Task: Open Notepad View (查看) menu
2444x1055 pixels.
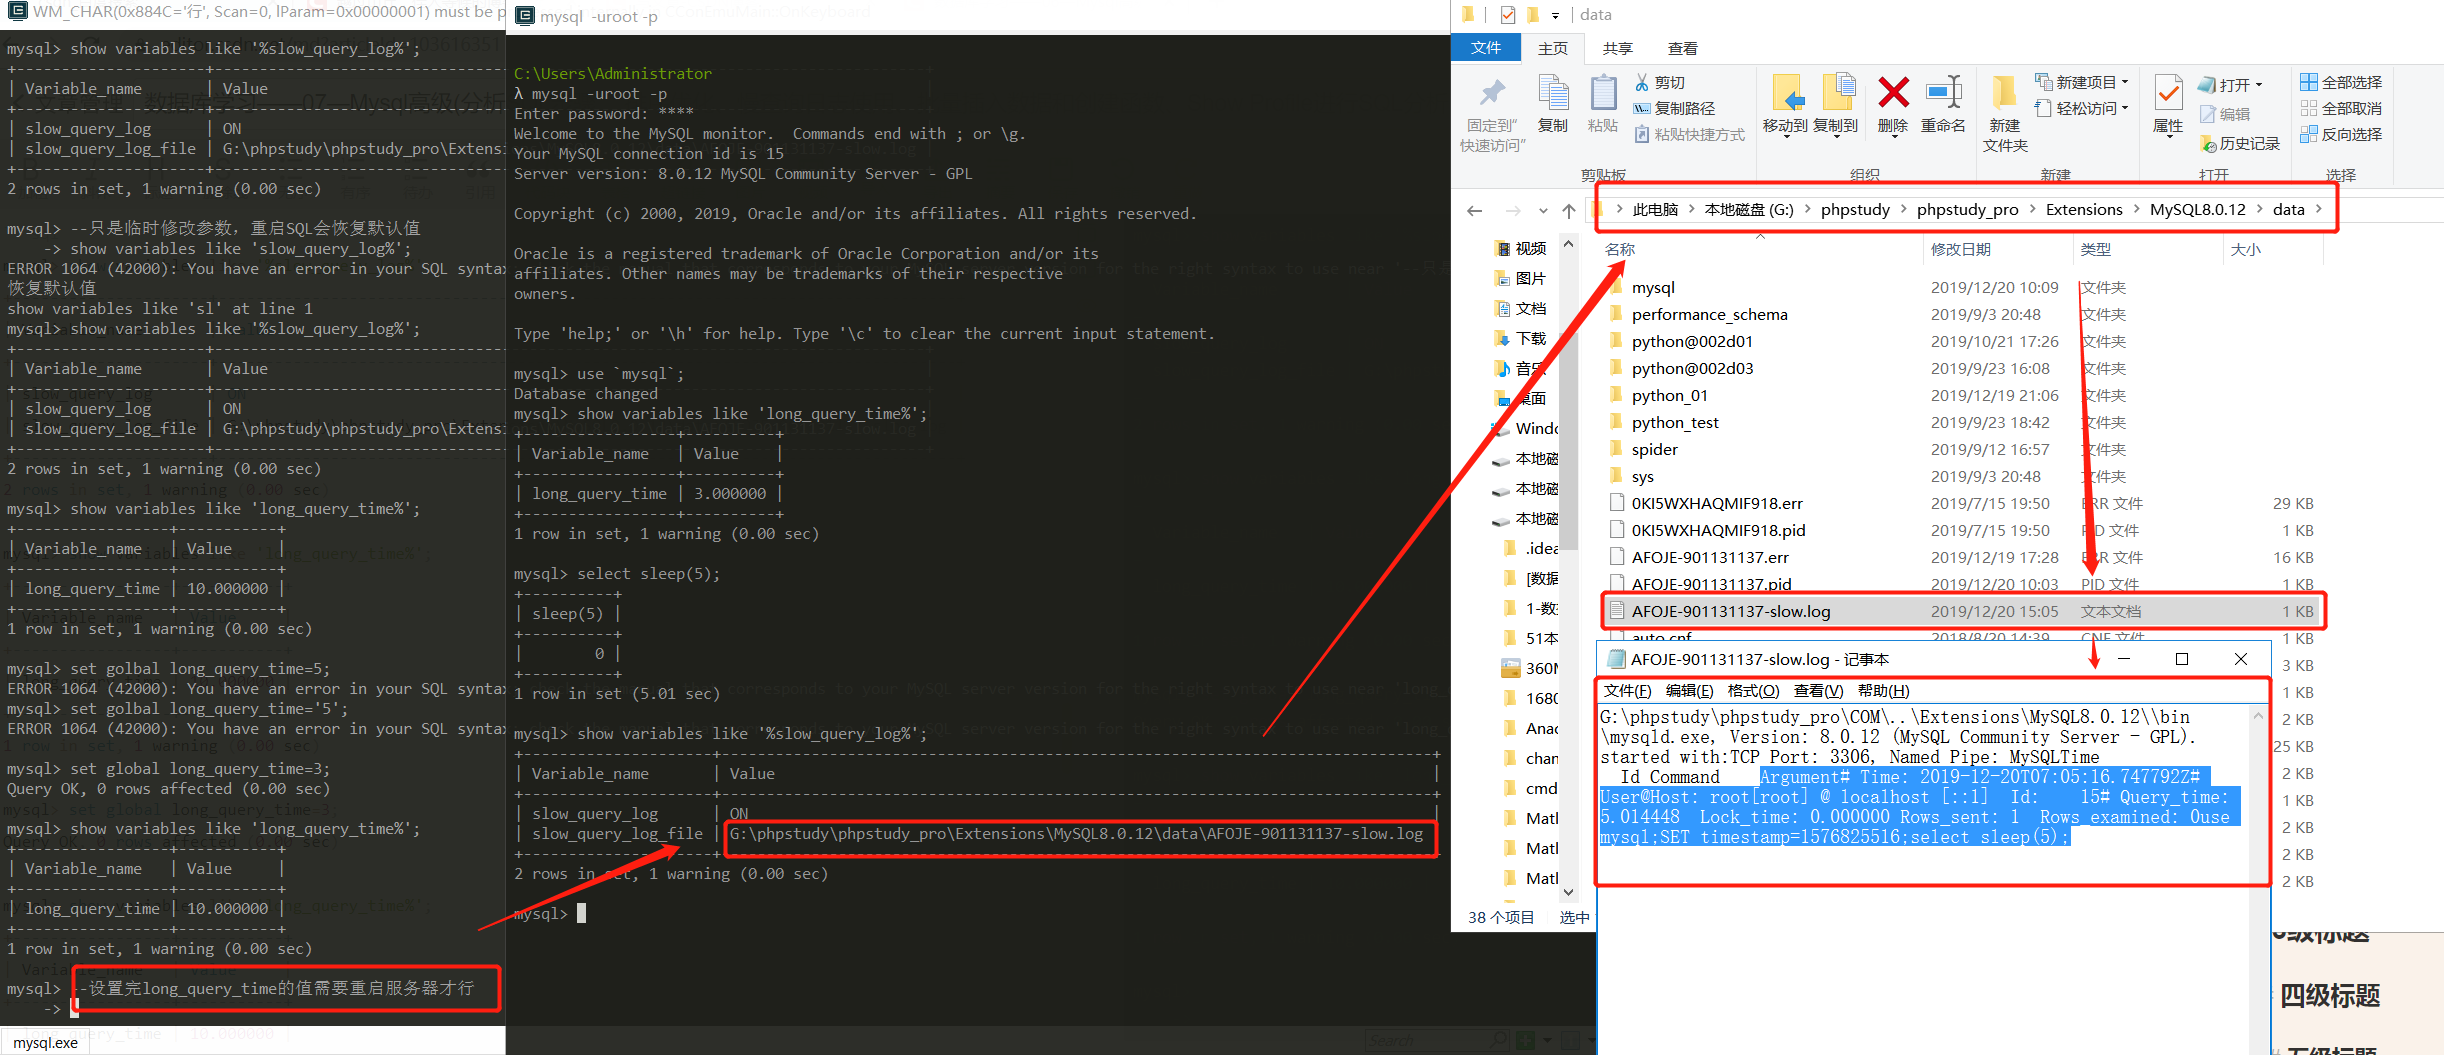Action: coord(1818,691)
